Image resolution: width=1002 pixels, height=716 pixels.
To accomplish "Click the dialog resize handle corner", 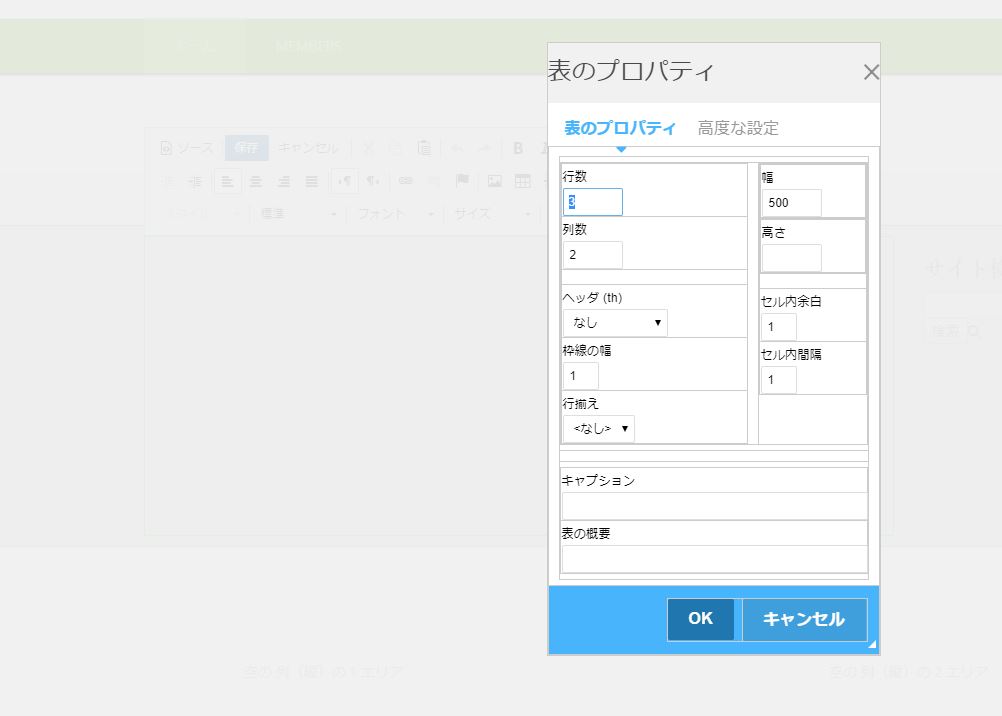I will coord(872,645).
